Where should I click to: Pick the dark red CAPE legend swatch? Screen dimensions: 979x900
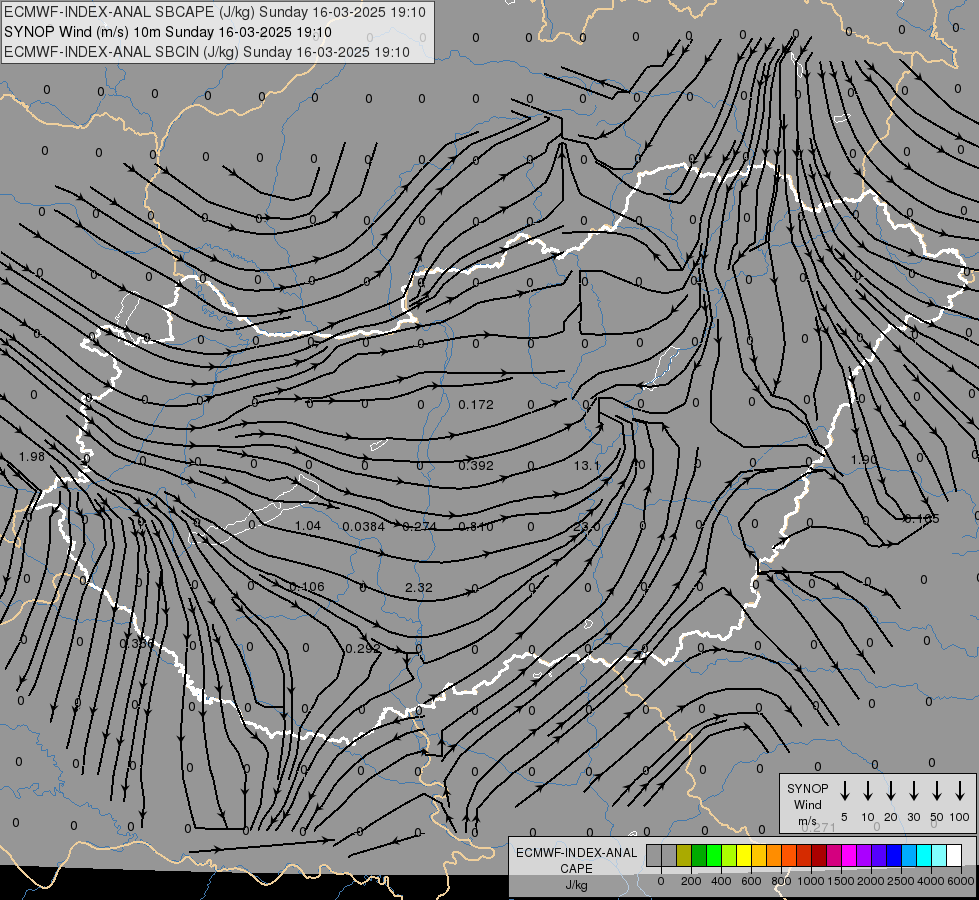[x=819, y=855]
